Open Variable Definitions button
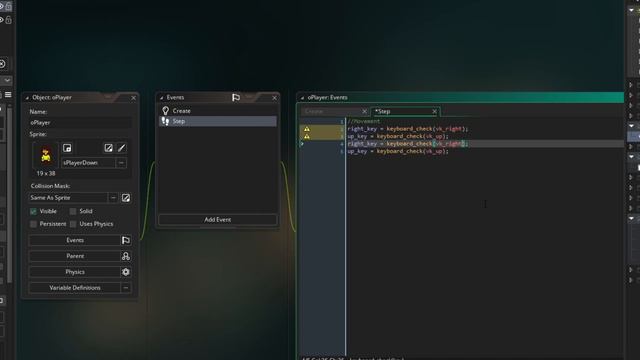640x360 pixels. [x=75, y=288]
